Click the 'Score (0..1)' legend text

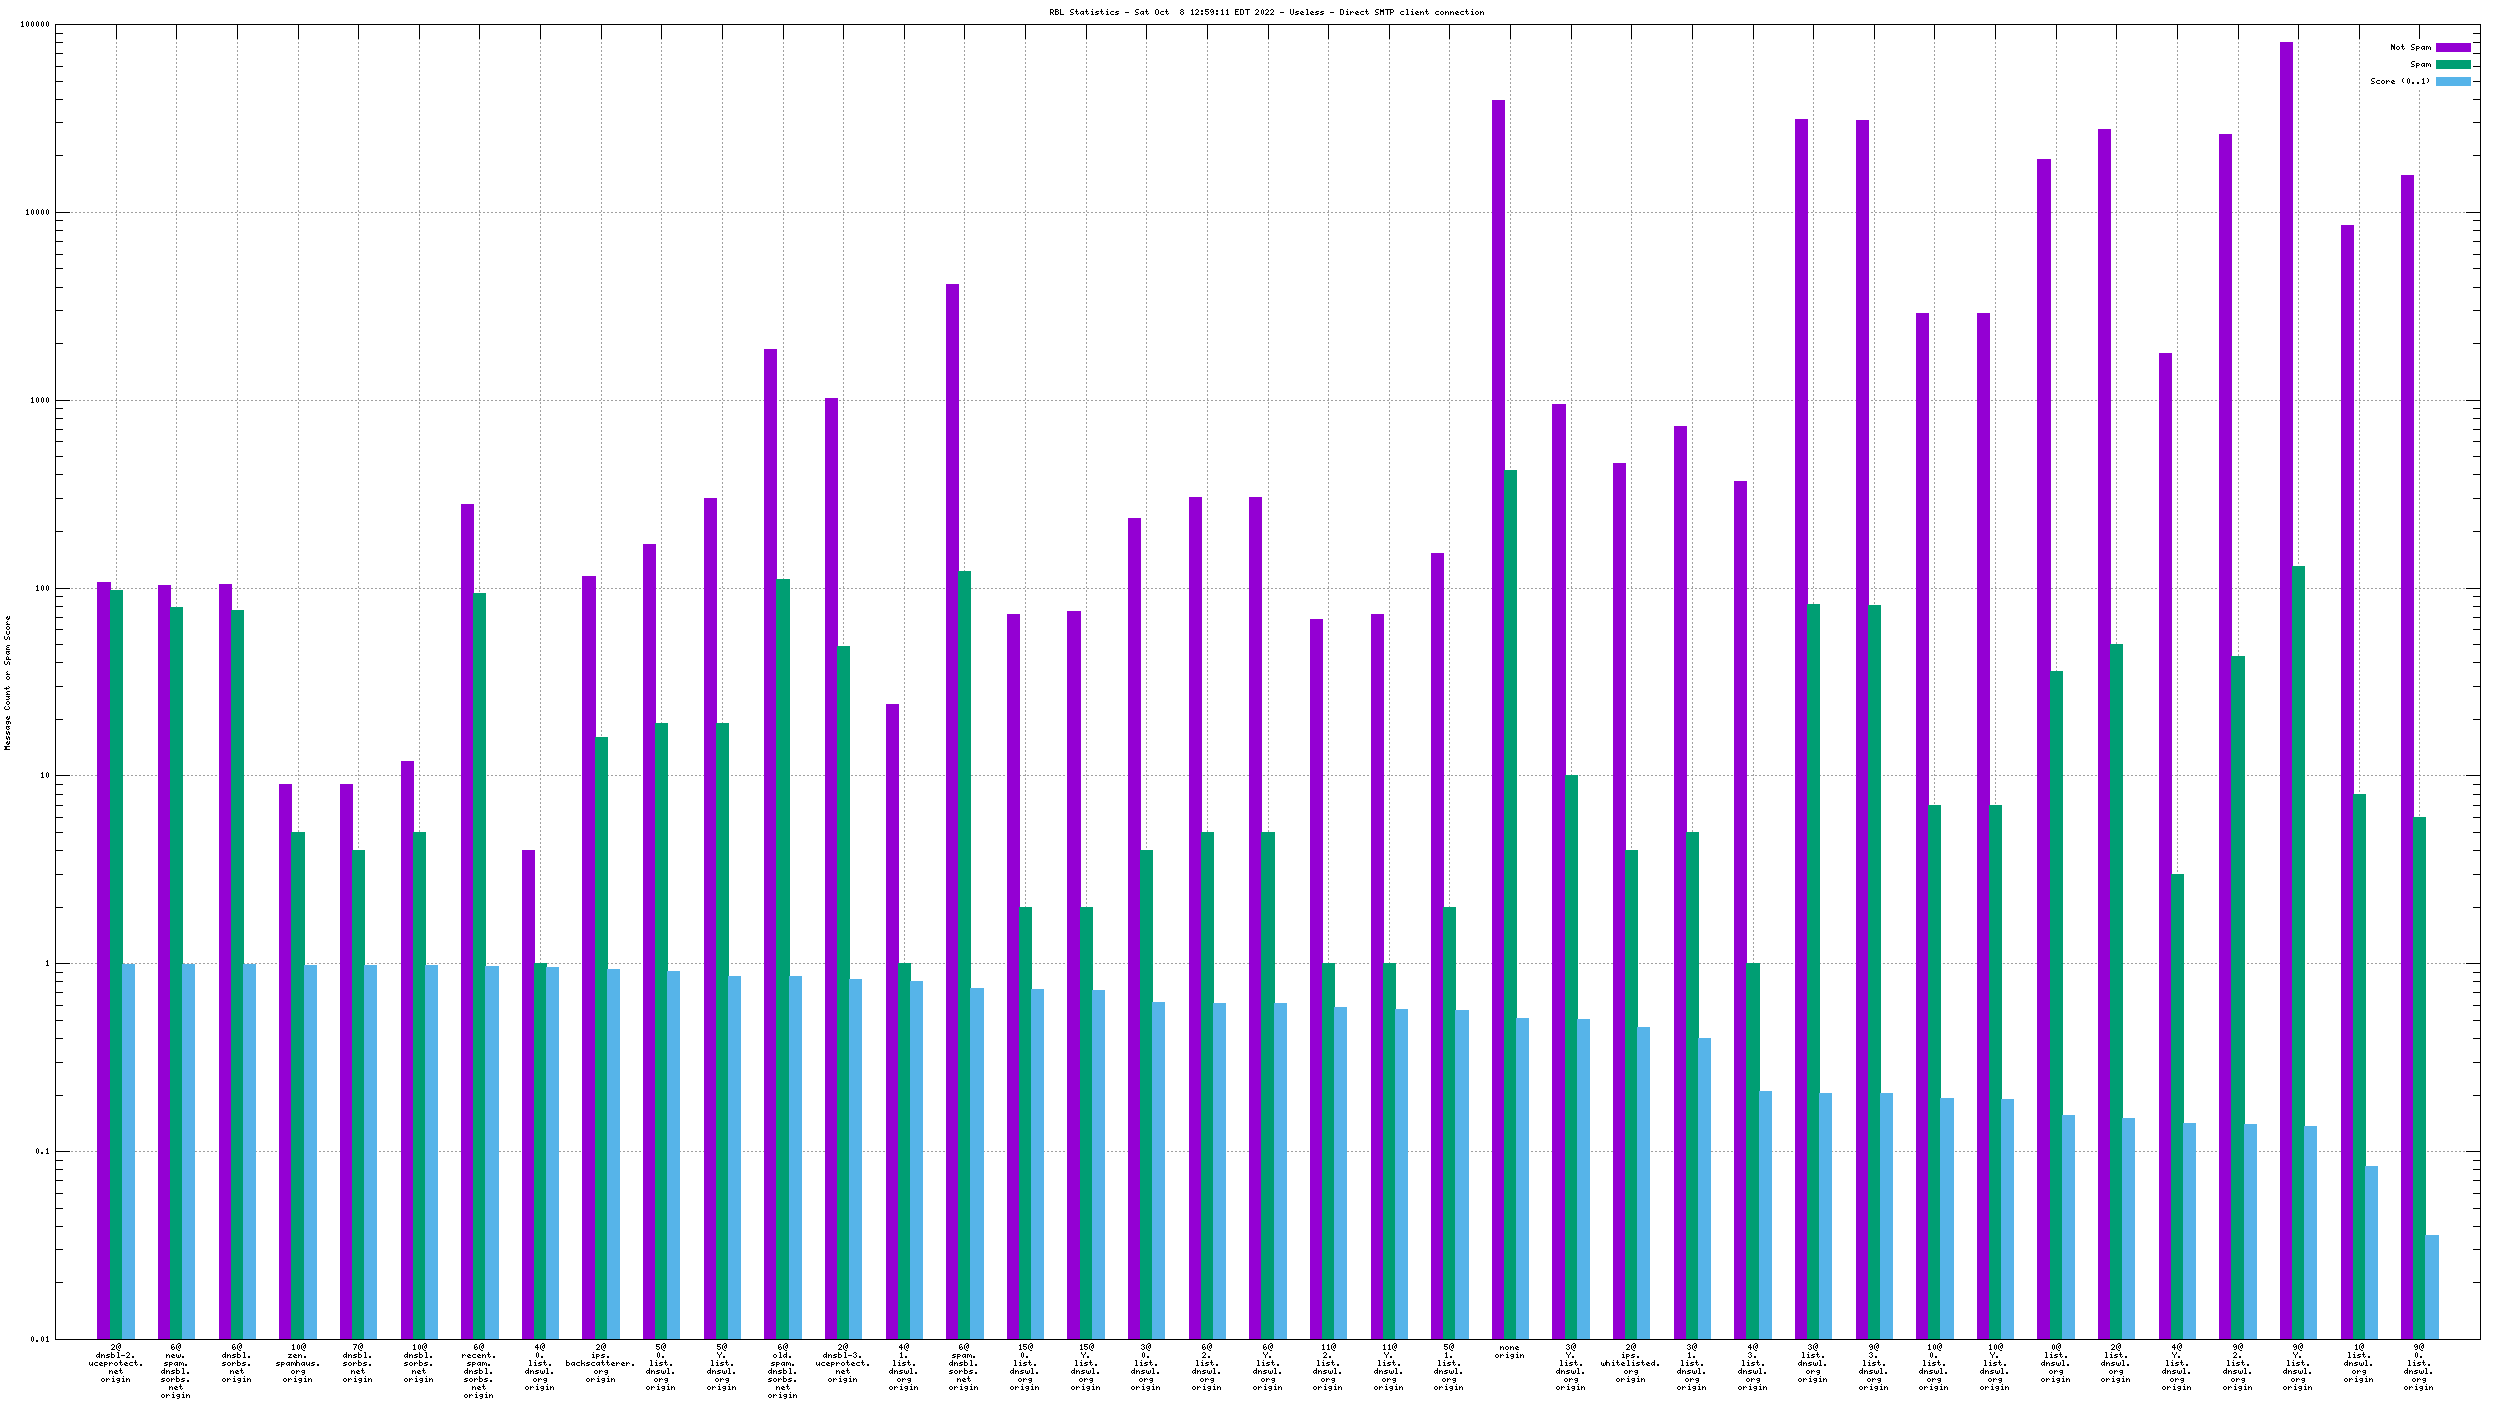(2400, 81)
